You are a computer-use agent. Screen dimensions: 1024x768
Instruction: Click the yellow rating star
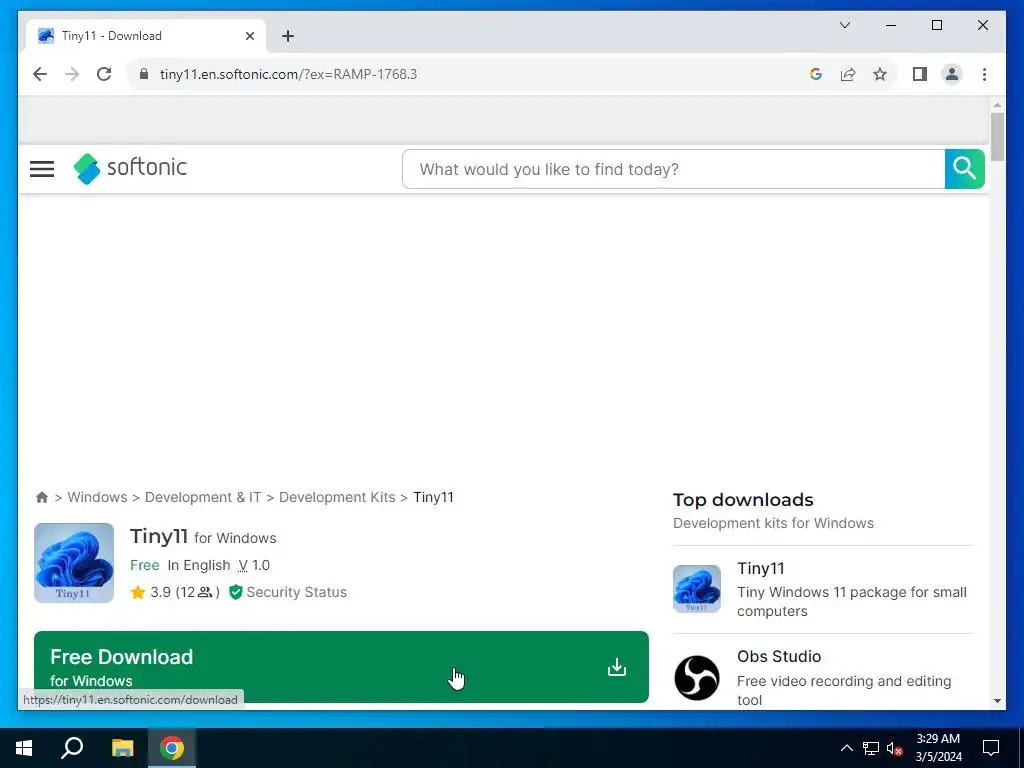(138, 592)
